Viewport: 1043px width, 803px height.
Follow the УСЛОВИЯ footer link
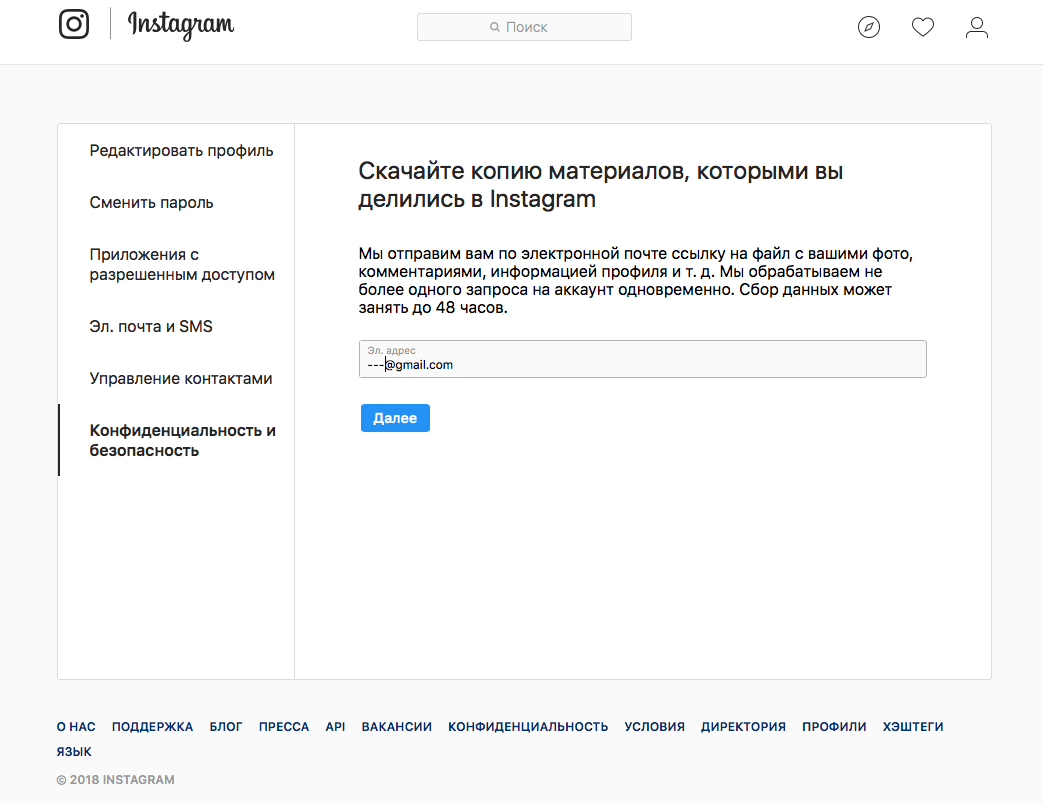pos(655,726)
